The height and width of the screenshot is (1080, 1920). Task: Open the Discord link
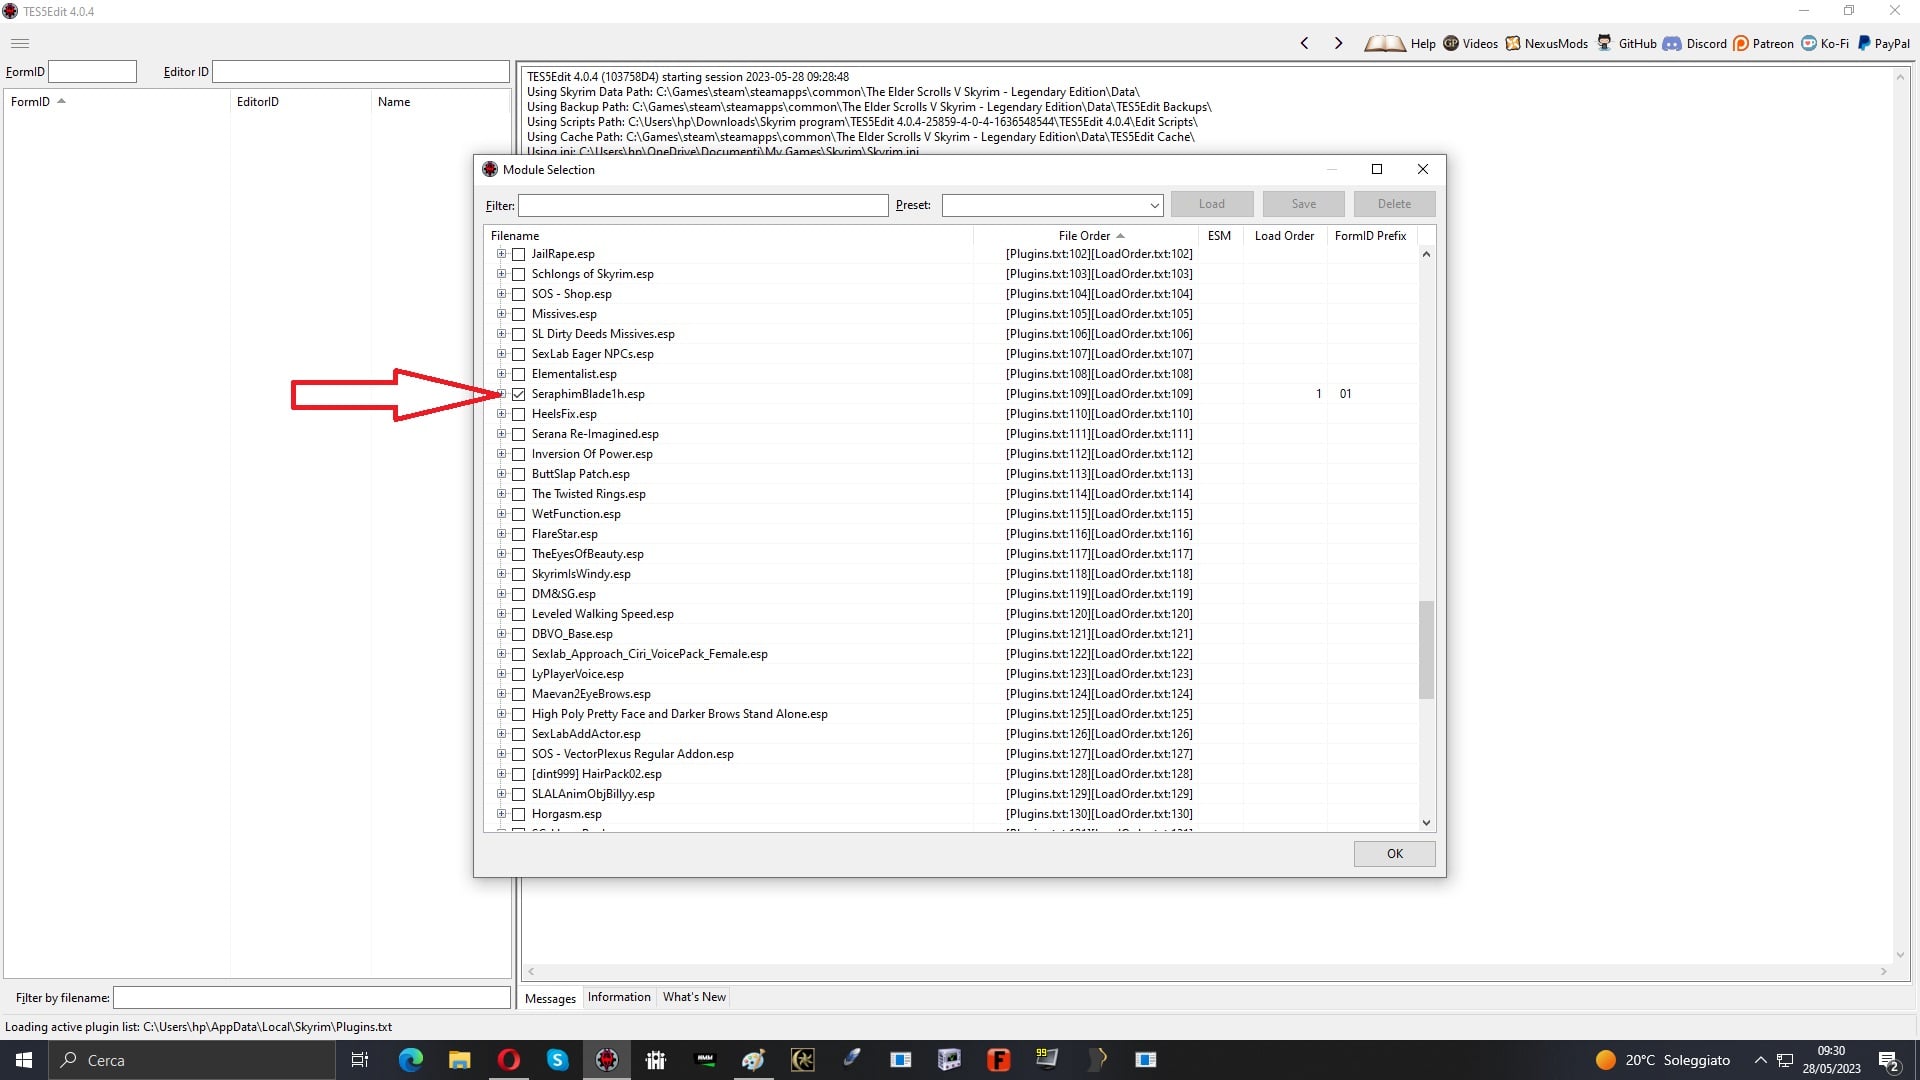coord(1694,43)
